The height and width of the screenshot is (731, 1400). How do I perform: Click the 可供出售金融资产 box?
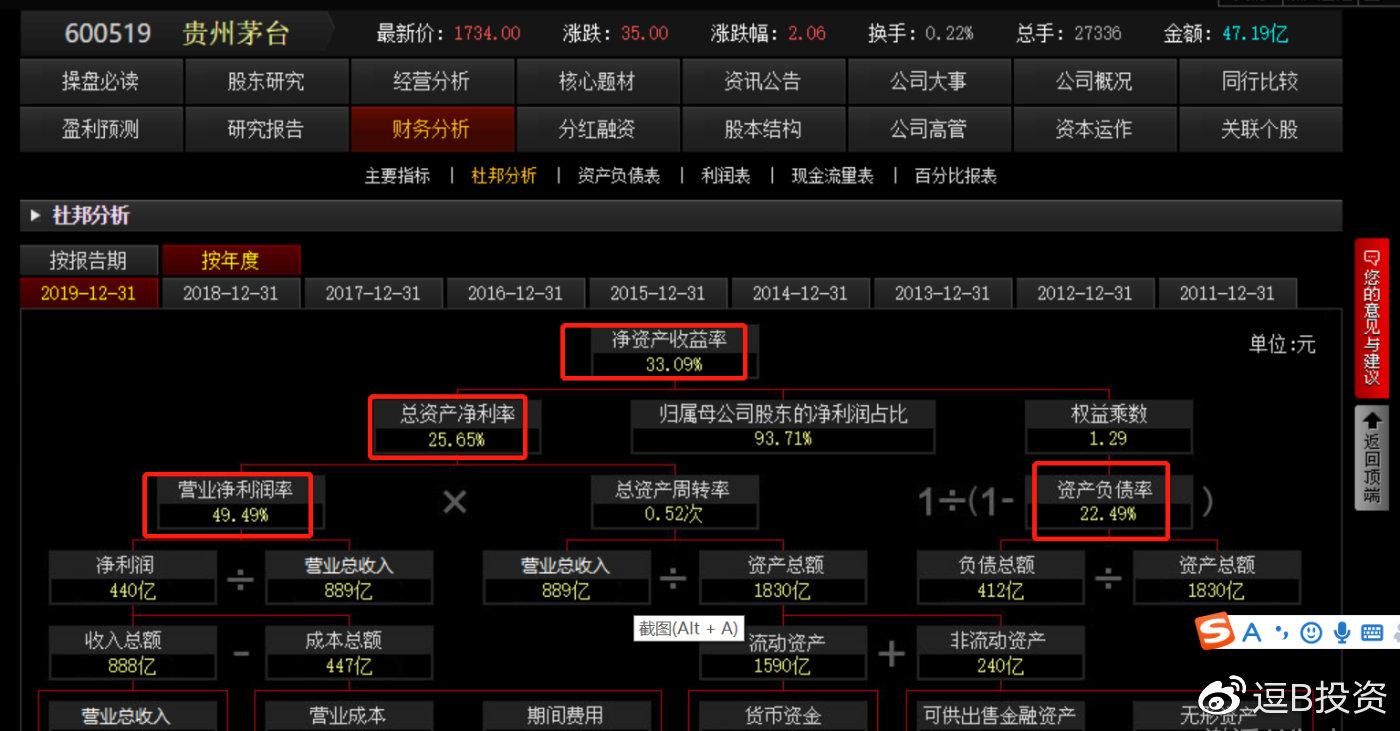[x=1000, y=716]
